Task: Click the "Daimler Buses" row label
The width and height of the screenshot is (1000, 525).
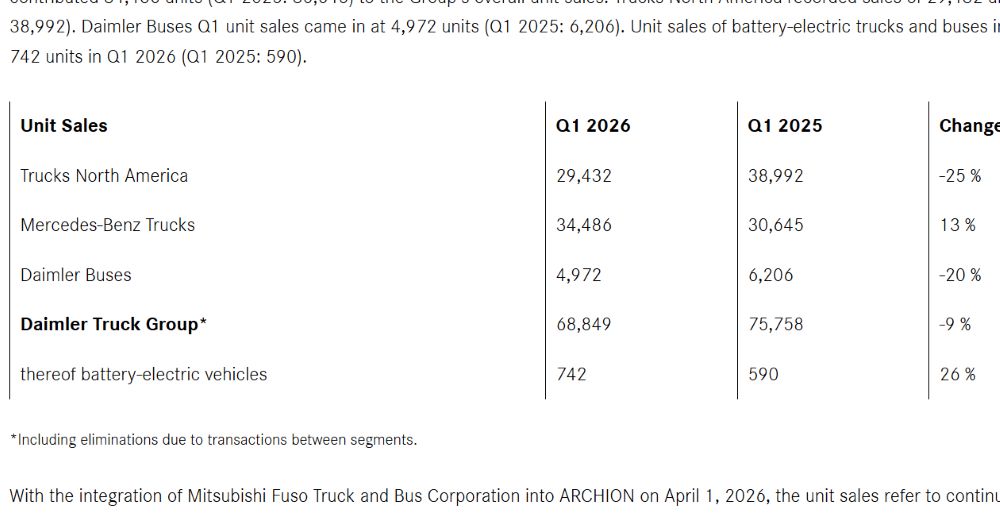Action: coord(76,275)
